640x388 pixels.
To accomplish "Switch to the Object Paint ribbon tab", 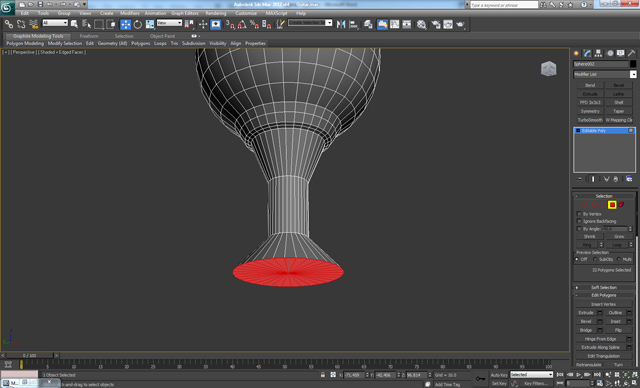I will (162, 36).
